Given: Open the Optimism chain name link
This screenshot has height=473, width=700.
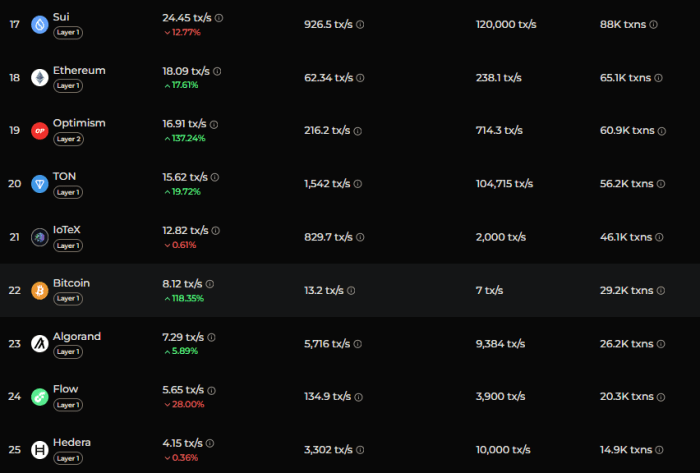Looking at the screenshot, I should click(x=79, y=123).
